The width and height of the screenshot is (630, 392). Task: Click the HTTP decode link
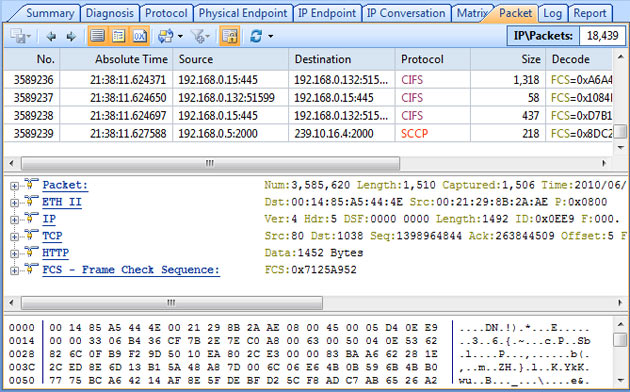pyautogui.click(x=55, y=253)
